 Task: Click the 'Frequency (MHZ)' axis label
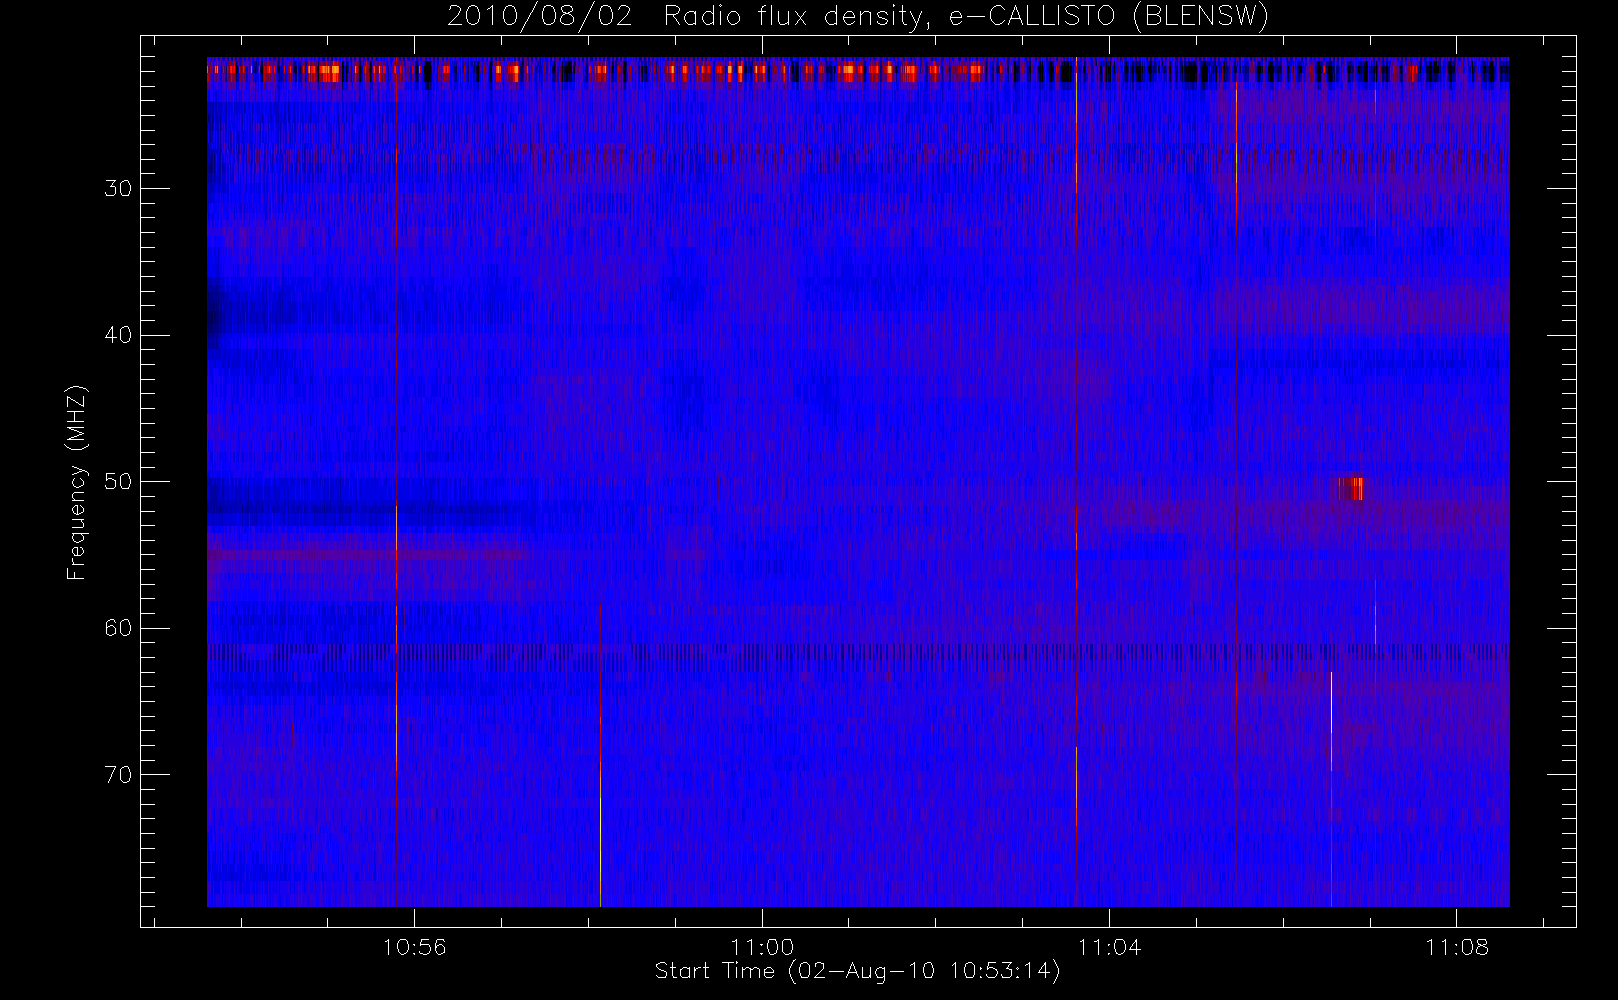click(77, 483)
